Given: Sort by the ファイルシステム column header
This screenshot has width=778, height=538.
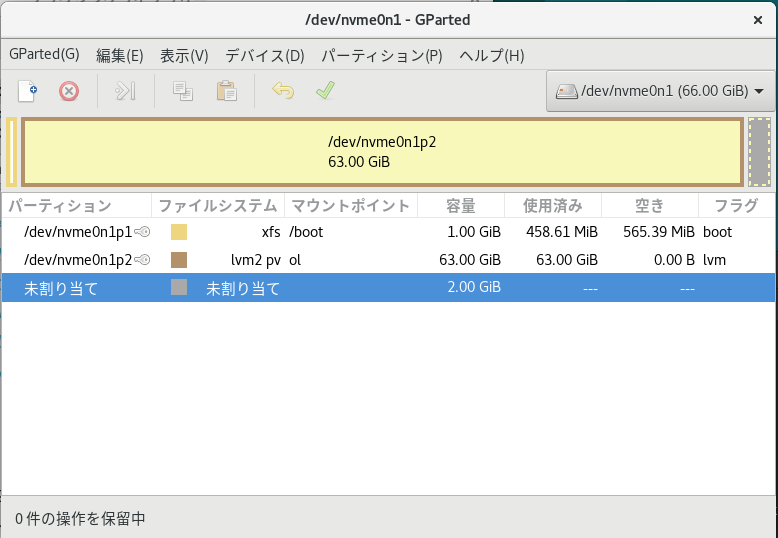Looking at the screenshot, I should [x=217, y=206].
